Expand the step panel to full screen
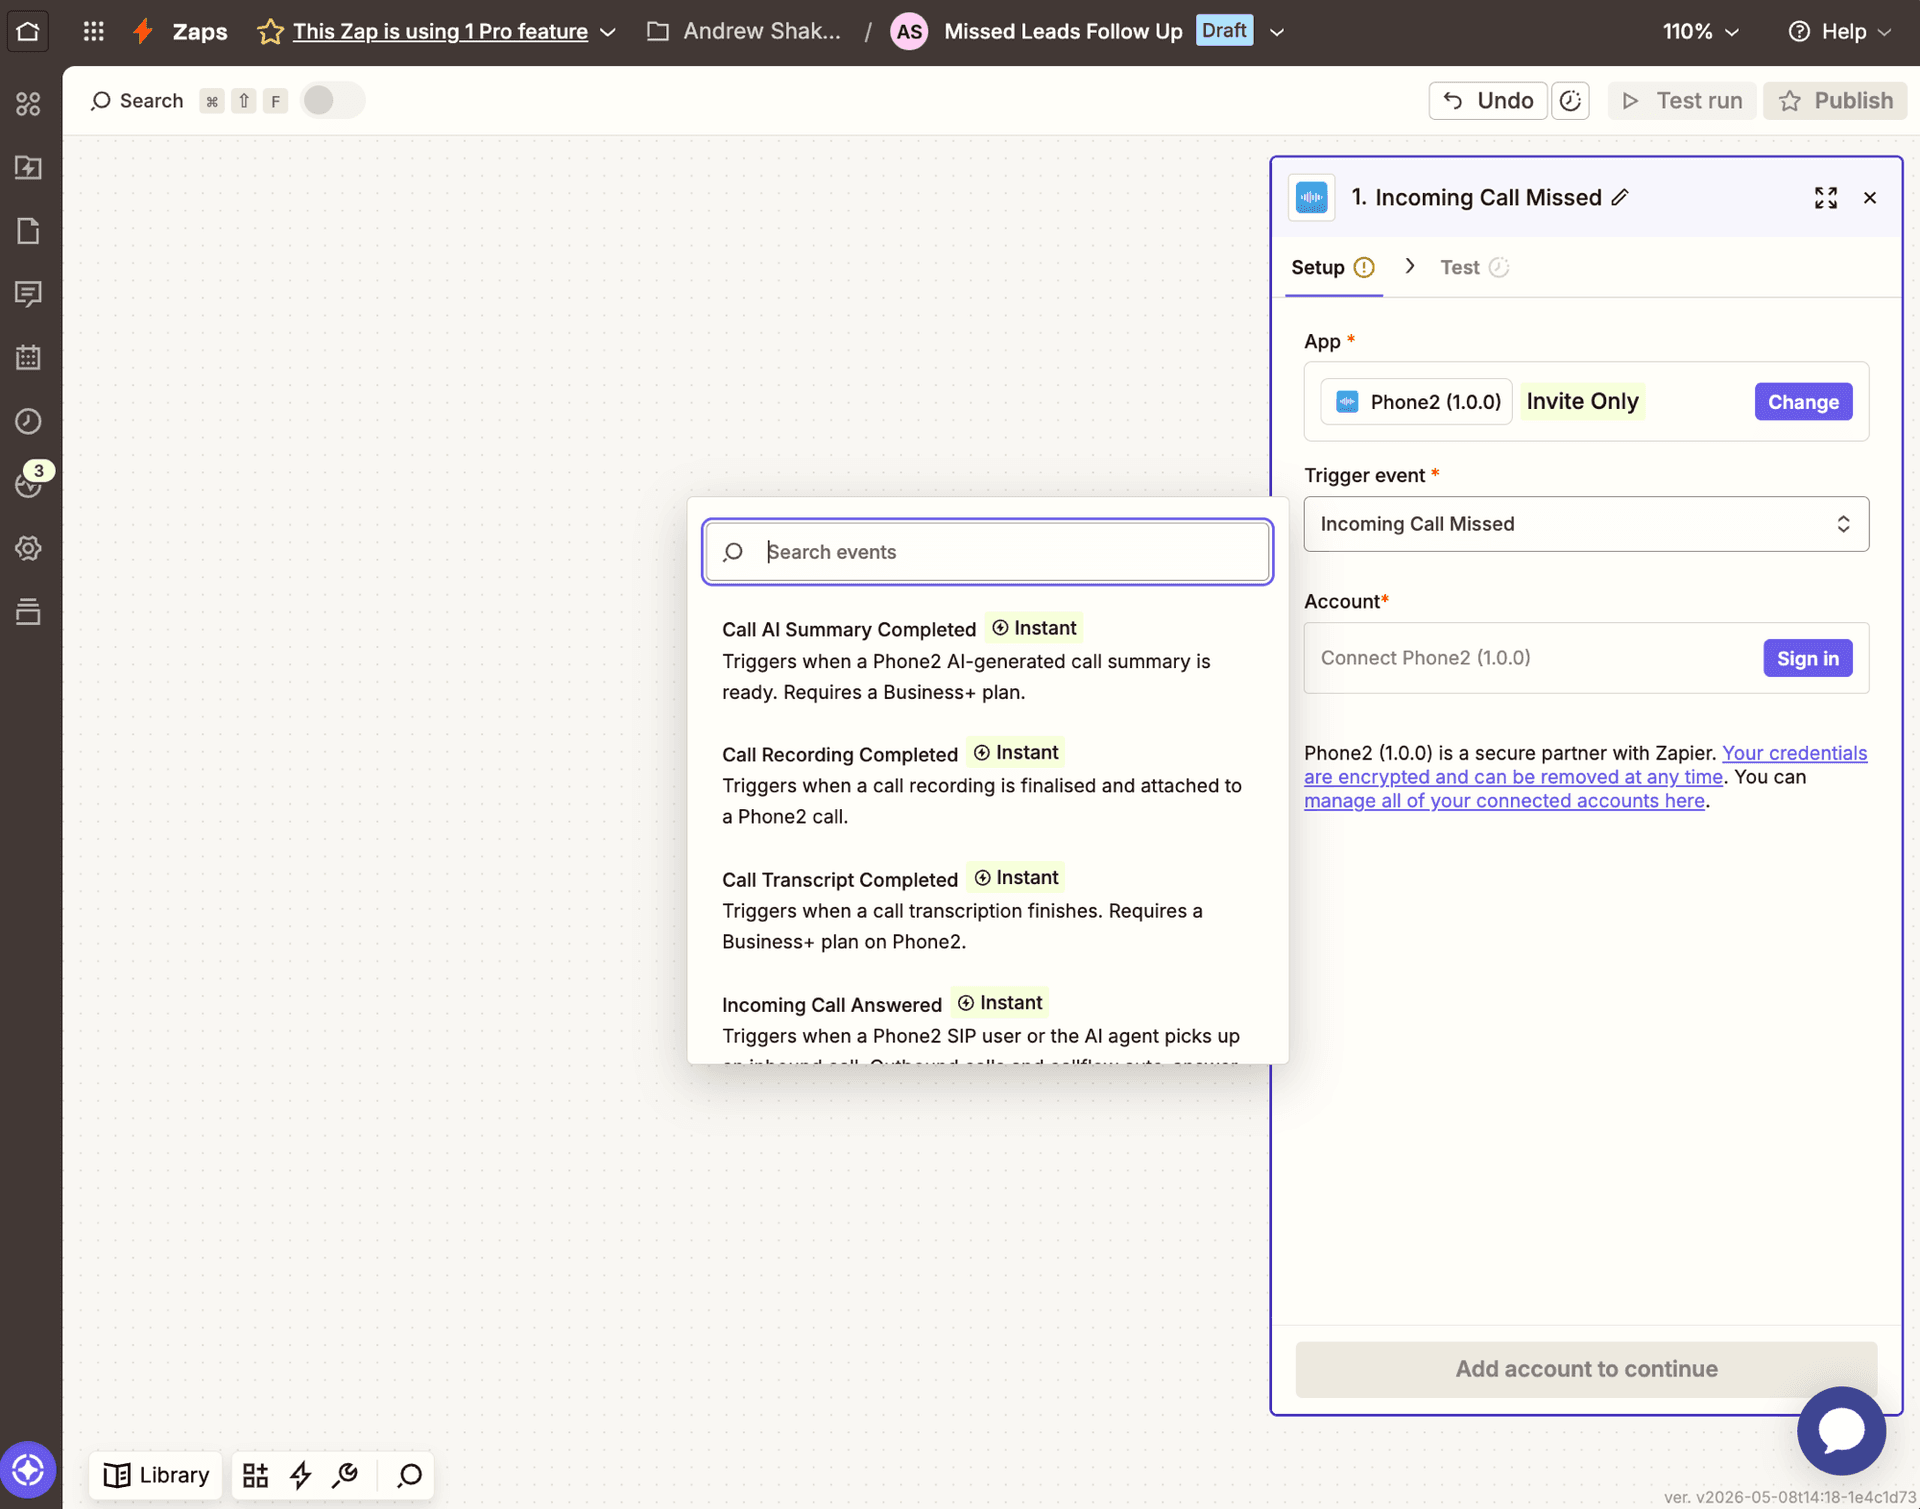Screen dimensions: 1920x1509 pyautogui.click(x=1826, y=198)
